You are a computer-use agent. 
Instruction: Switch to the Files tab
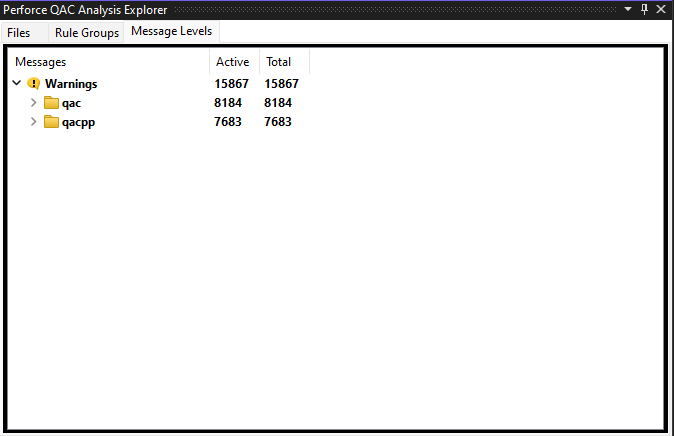19,32
